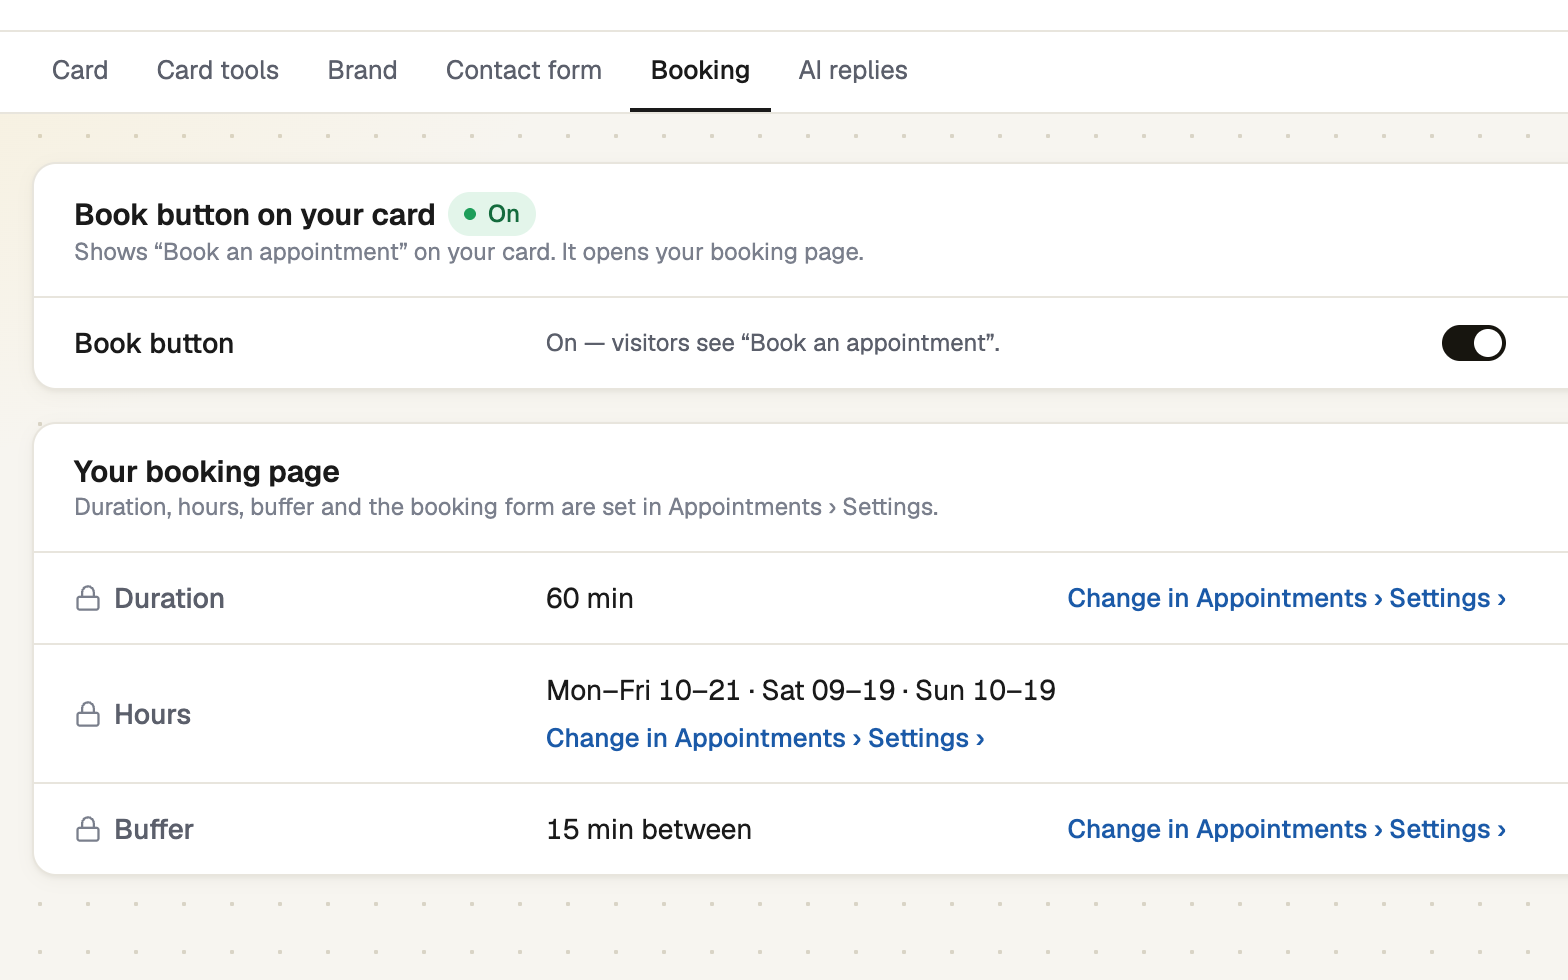Click the "Shows “Book an appointment” on your card" description
Screen dimensions: 1568x980
[x=469, y=252]
